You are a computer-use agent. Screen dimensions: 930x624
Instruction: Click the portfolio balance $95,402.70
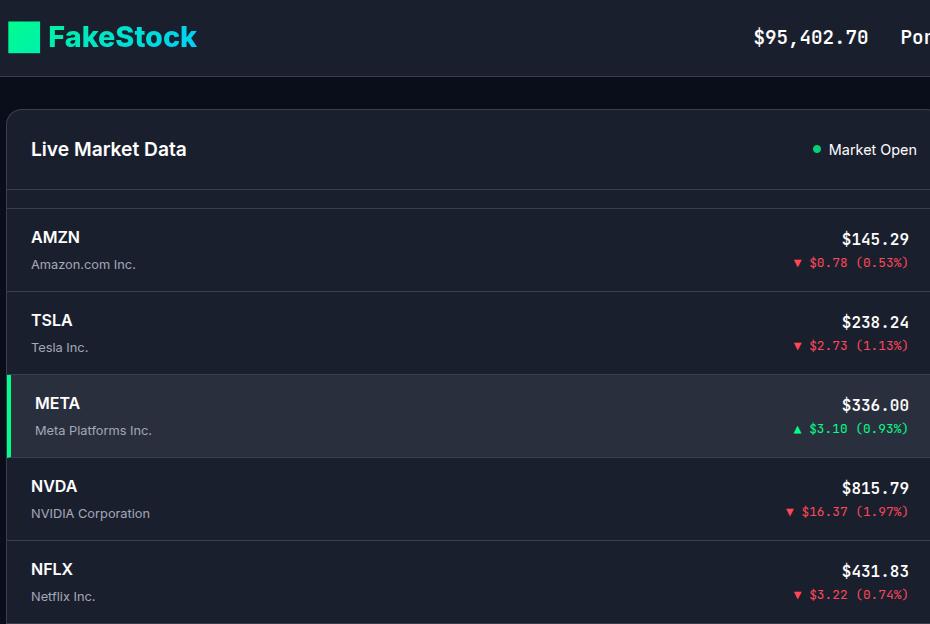[811, 37]
